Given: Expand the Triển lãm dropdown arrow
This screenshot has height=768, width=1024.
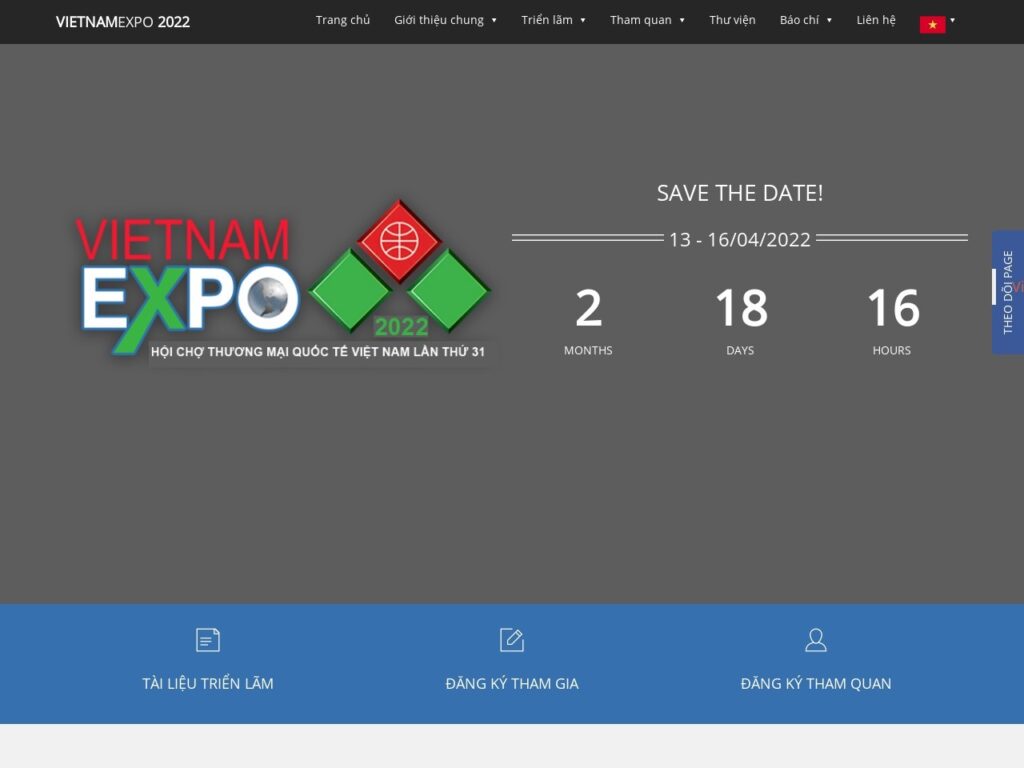Looking at the screenshot, I should click(583, 20).
